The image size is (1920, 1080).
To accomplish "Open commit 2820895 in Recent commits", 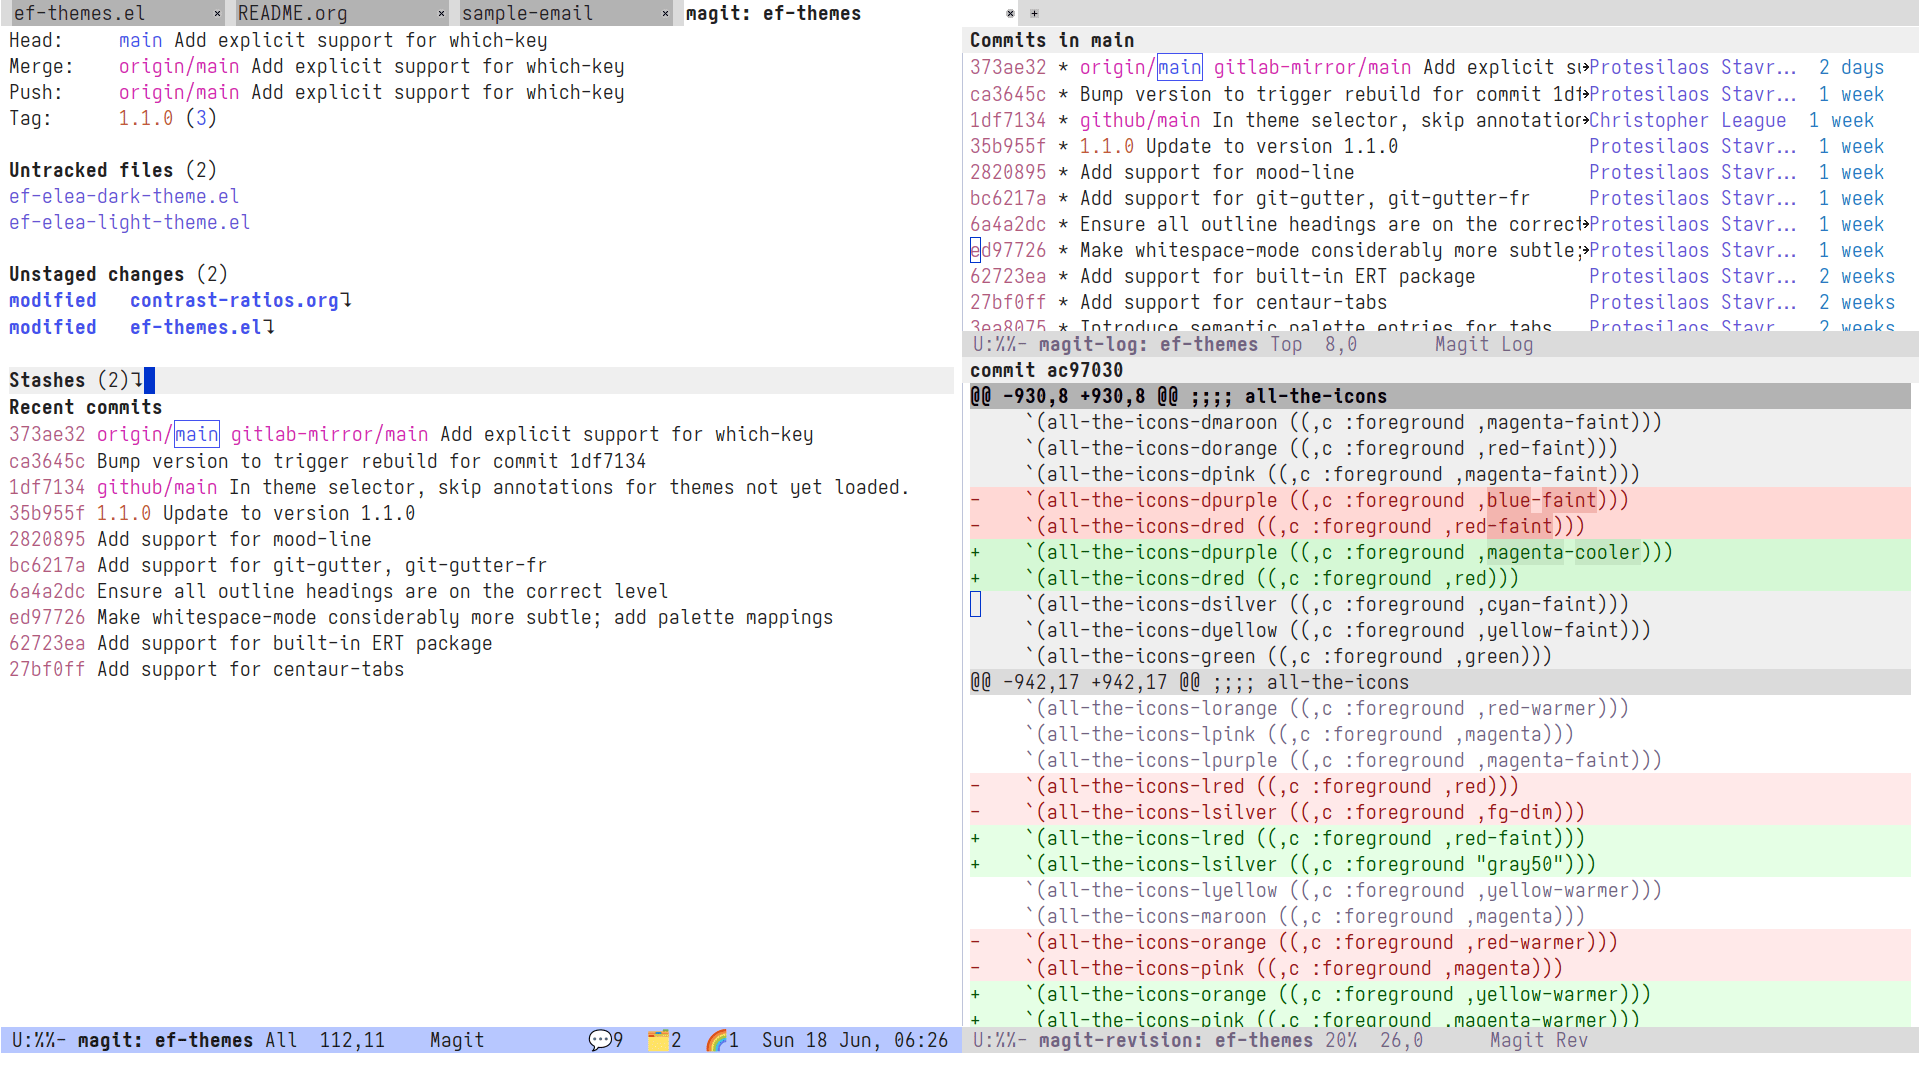I will point(47,539).
